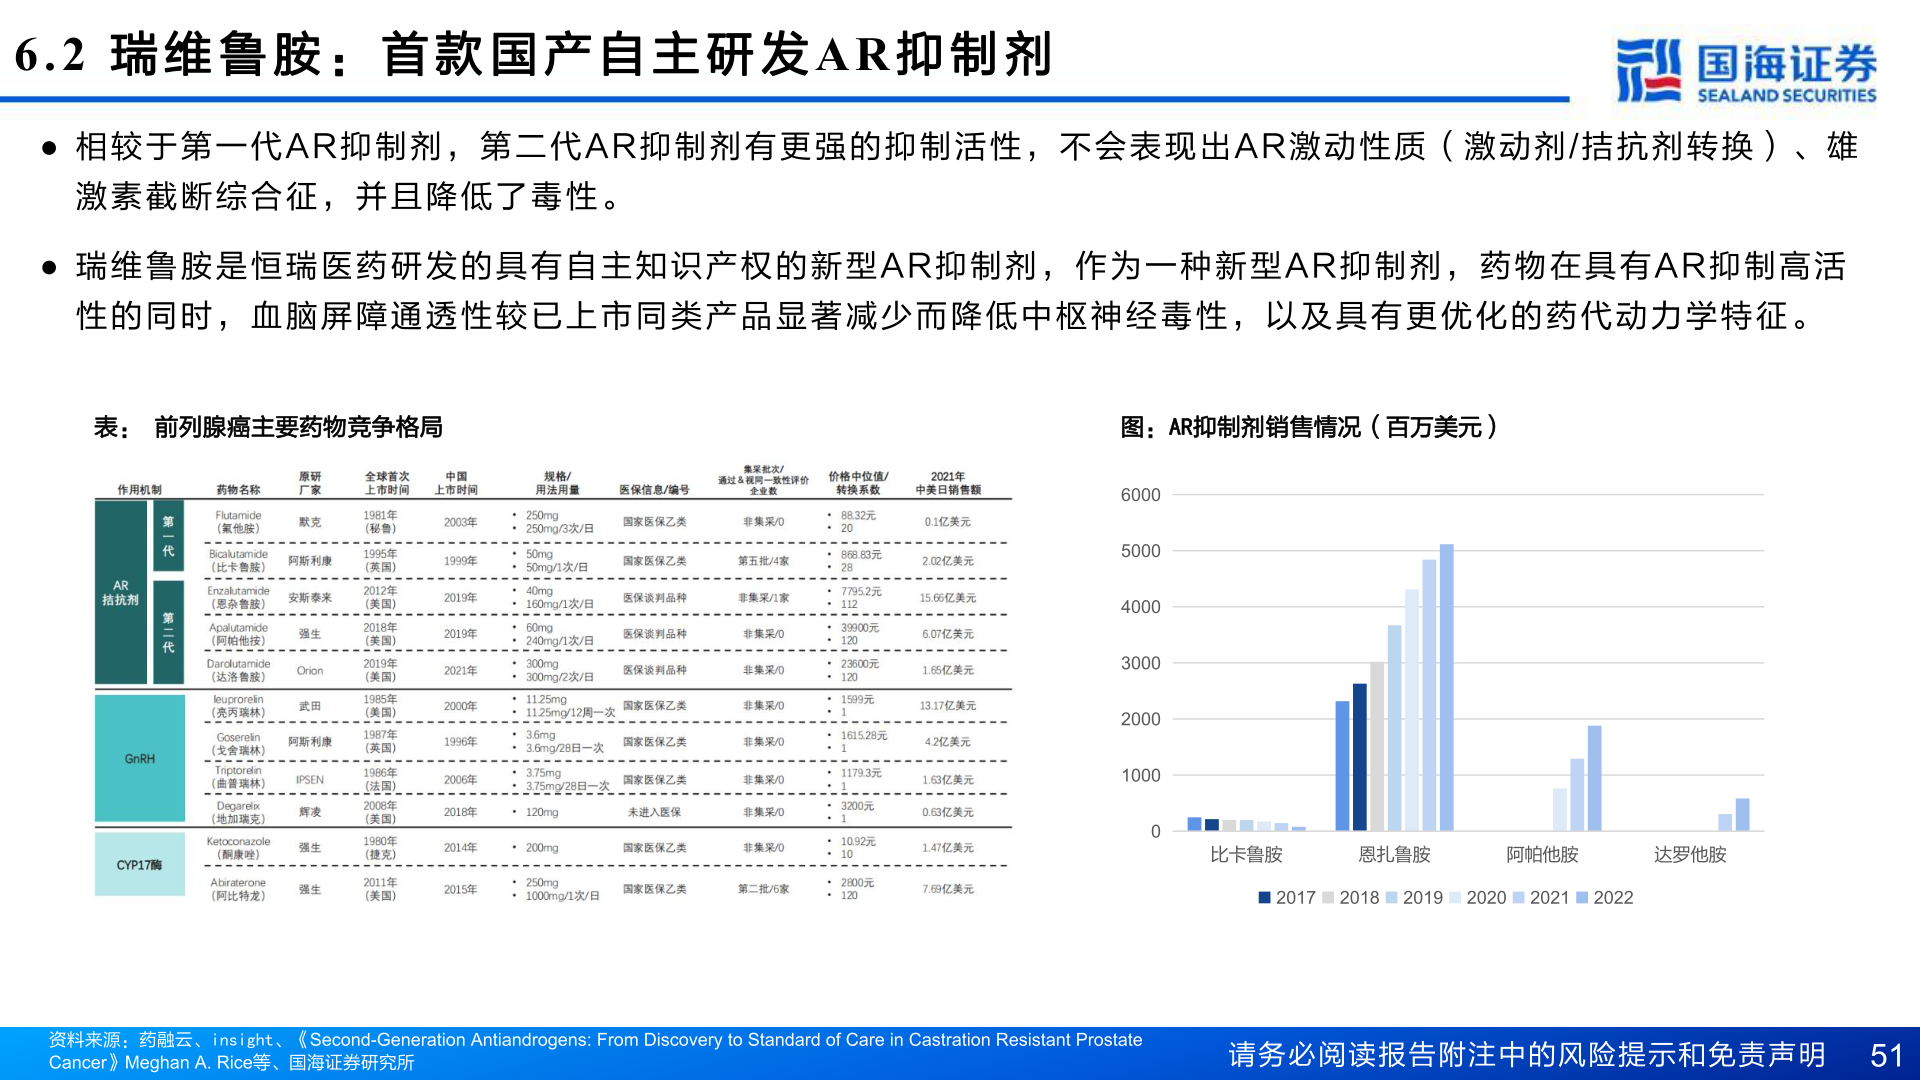Viewport: 1920px width, 1080px height.
Task: Click the 13.17亿美元 sales value
Action: pyautogui.click(x=948, y=706)
